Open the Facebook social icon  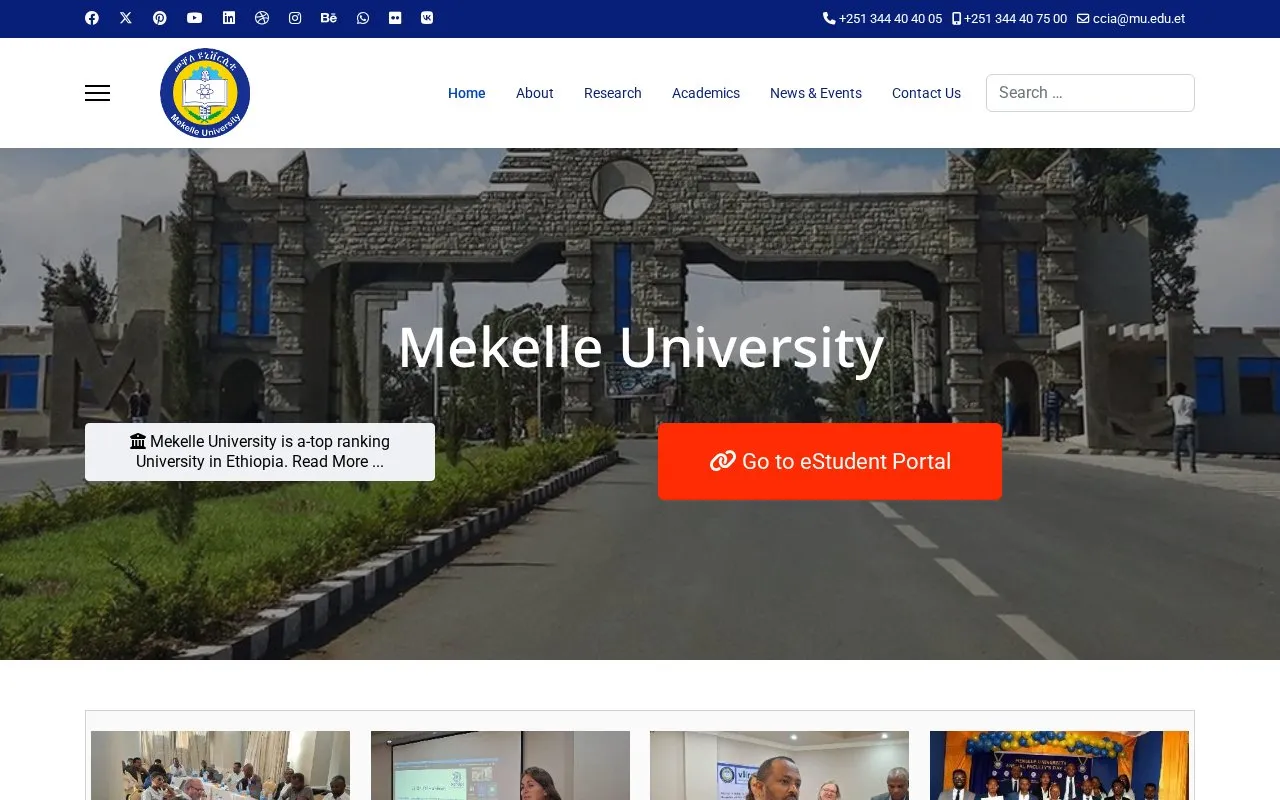pos(92,18)
